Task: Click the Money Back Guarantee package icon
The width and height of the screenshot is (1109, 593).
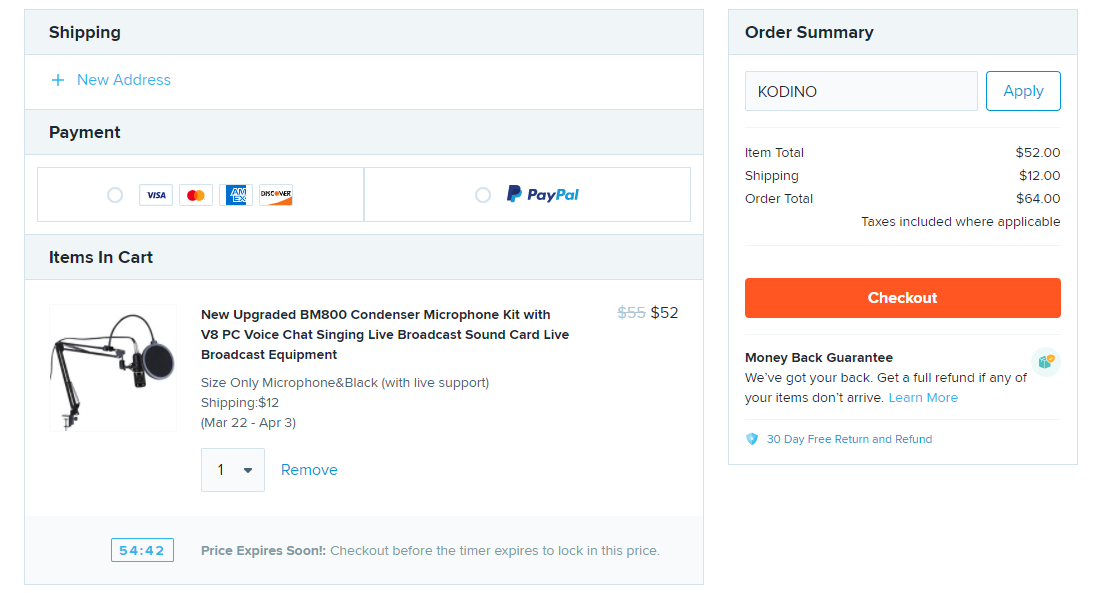Action: click(x=1045, y=362)
